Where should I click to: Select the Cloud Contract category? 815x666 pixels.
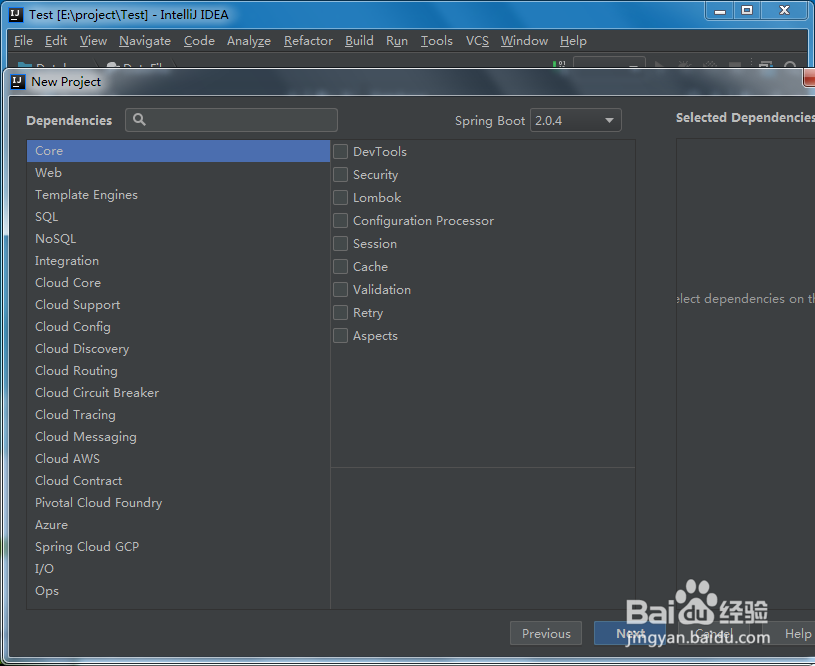(x=178, y=481)
